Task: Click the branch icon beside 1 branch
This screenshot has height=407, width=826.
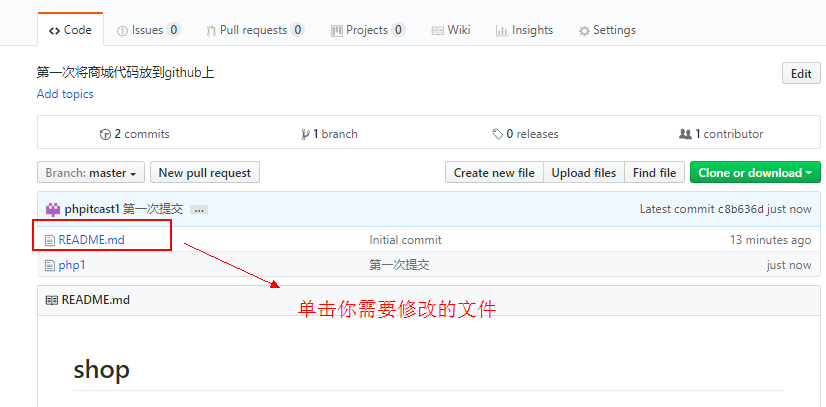Action: [305, 134]
